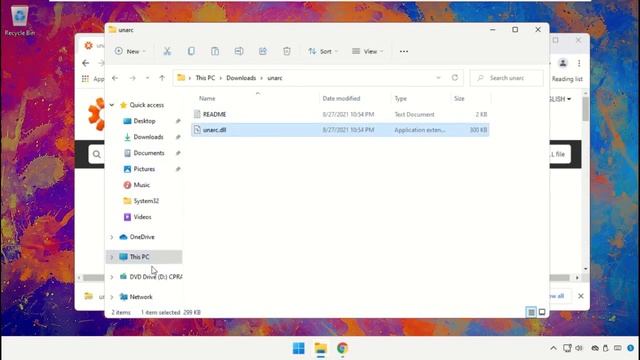Image resolution: width=640 pixels, height=360 pixels.
Task: Sort by Type column header
Action: click(400, 98)
